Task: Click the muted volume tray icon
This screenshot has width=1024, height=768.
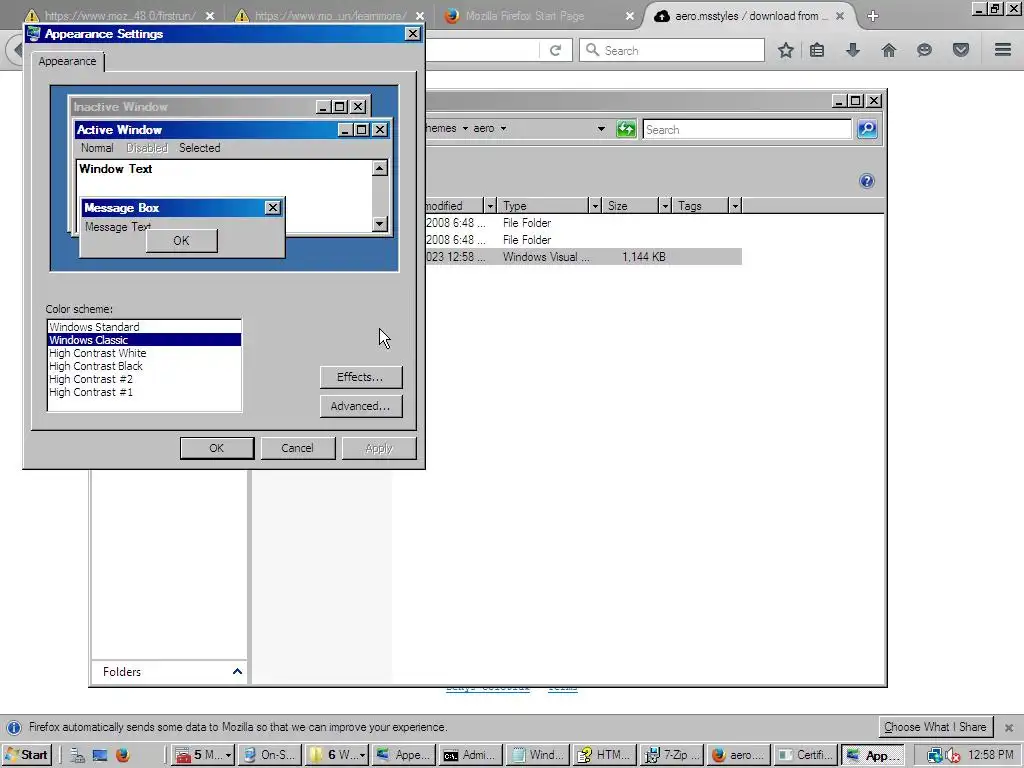Action: (953, 756)
